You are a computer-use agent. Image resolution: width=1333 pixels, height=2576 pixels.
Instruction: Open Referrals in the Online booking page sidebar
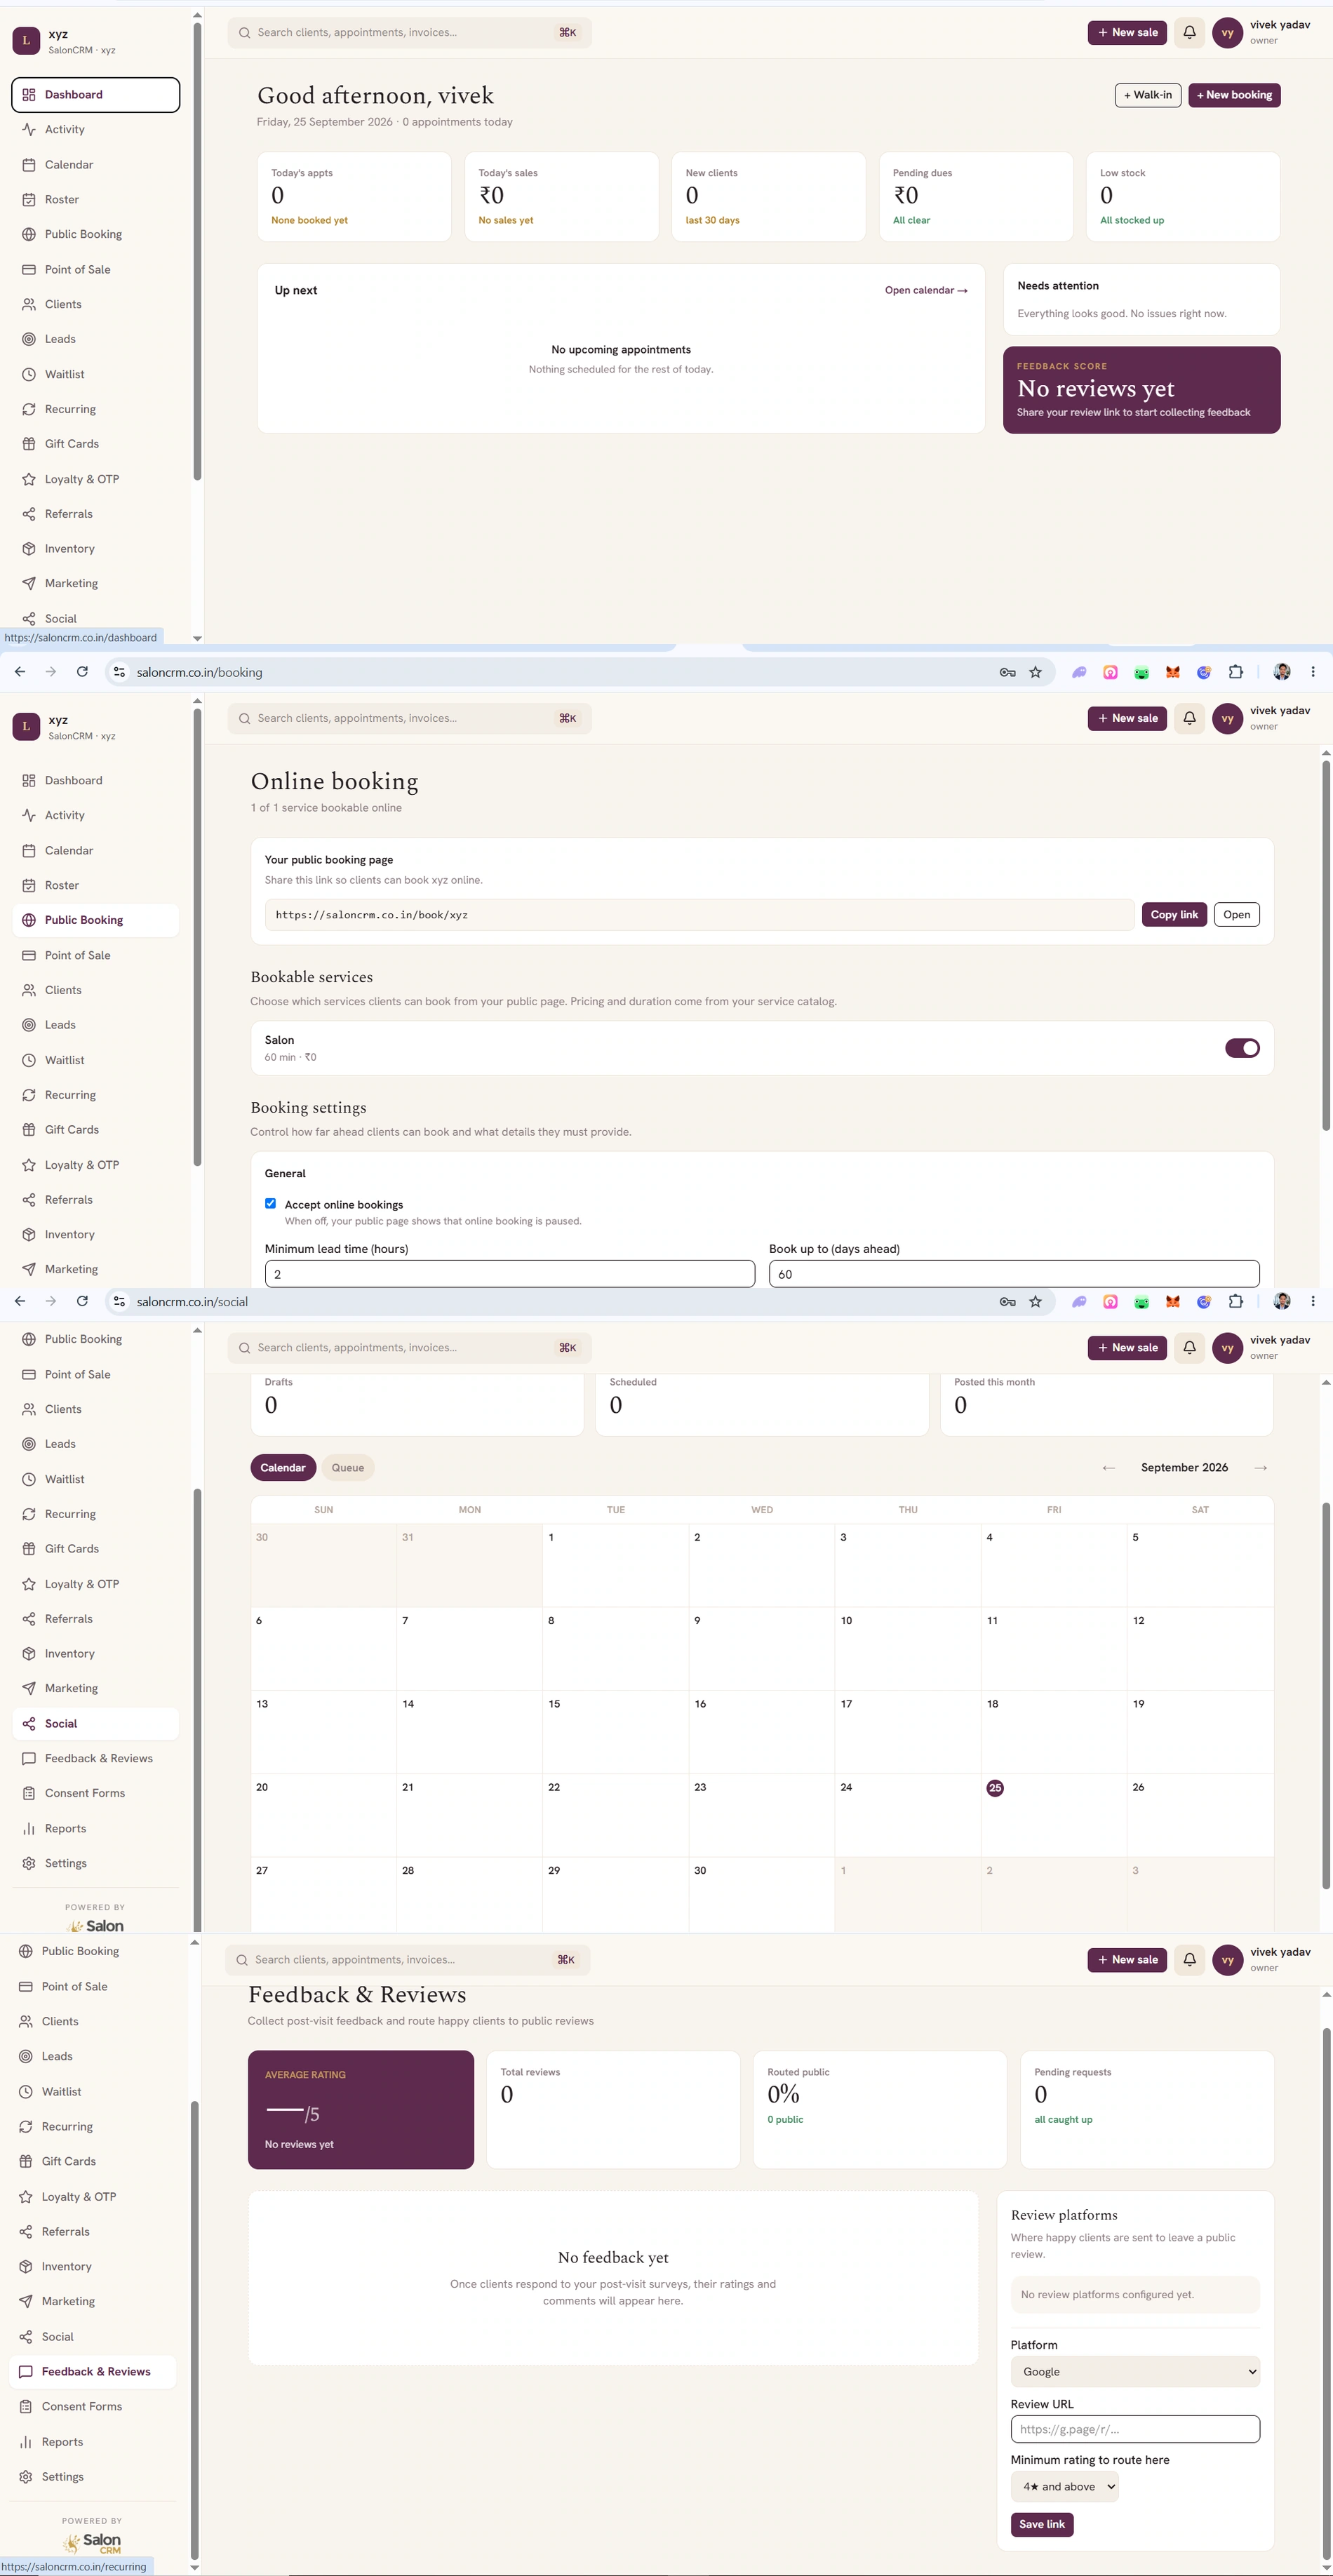[95, 1200]
